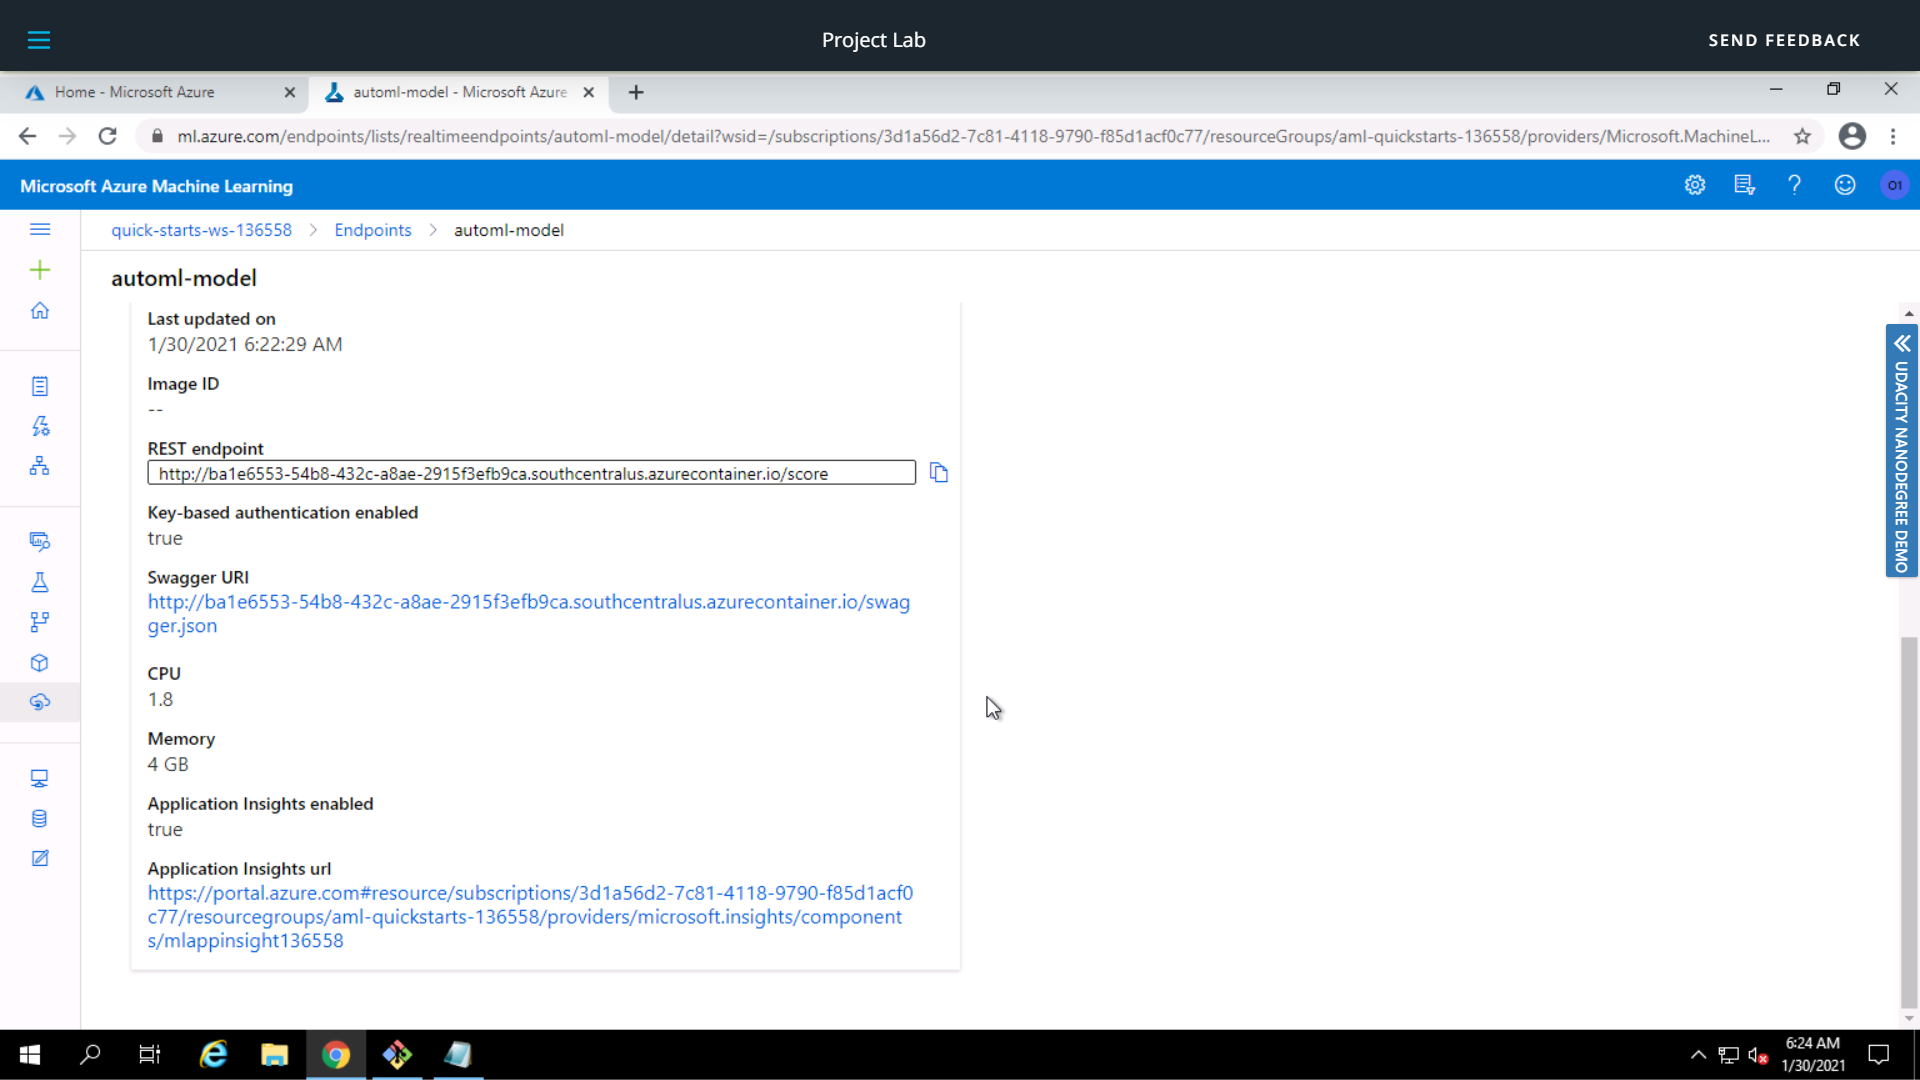The height and width of the screenshot is (1080, 1920).
Task: Open the Swagger URI link
Action: 528,602
